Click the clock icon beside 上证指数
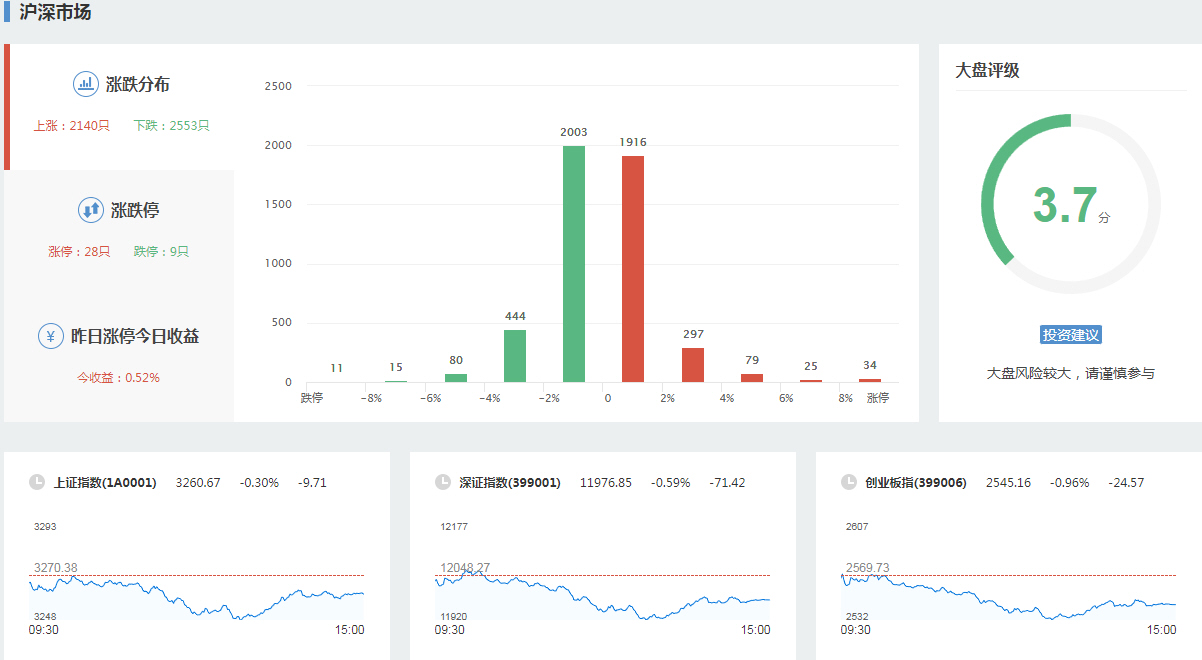The height and width of the screenshot is (660, 1202). pos(37,482)
